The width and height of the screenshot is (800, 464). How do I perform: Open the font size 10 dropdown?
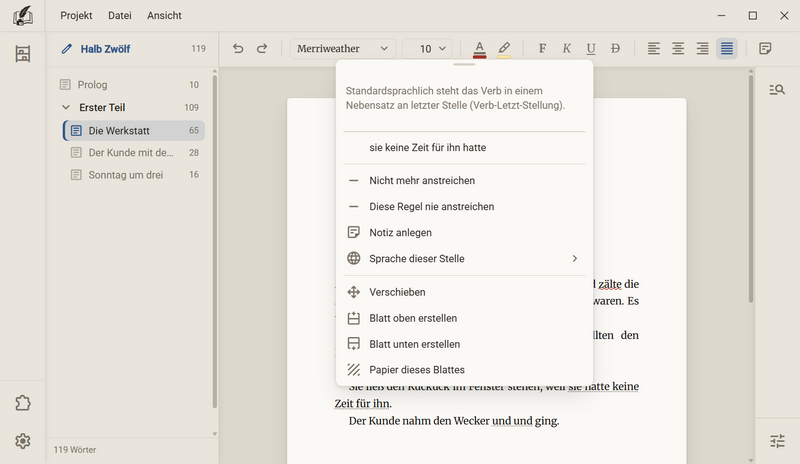[x=427, y=48]
